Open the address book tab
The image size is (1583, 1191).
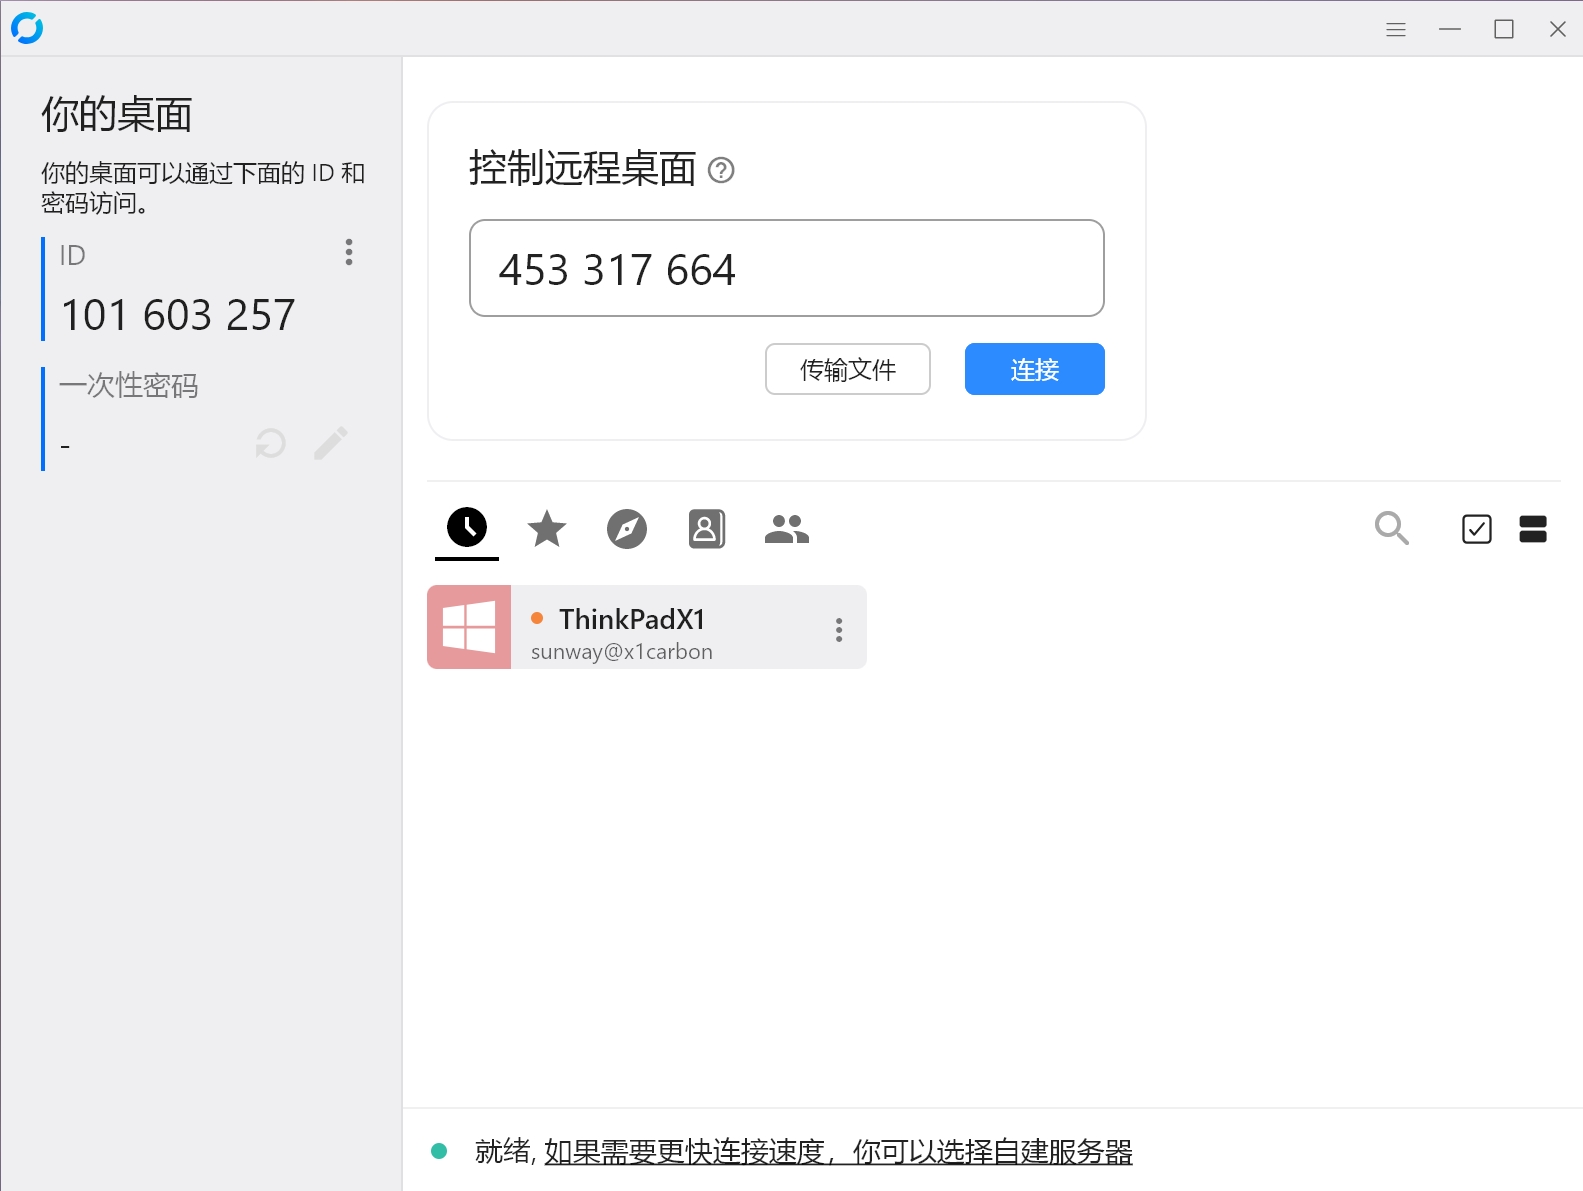pyautogui.click(x=706, y=529)
